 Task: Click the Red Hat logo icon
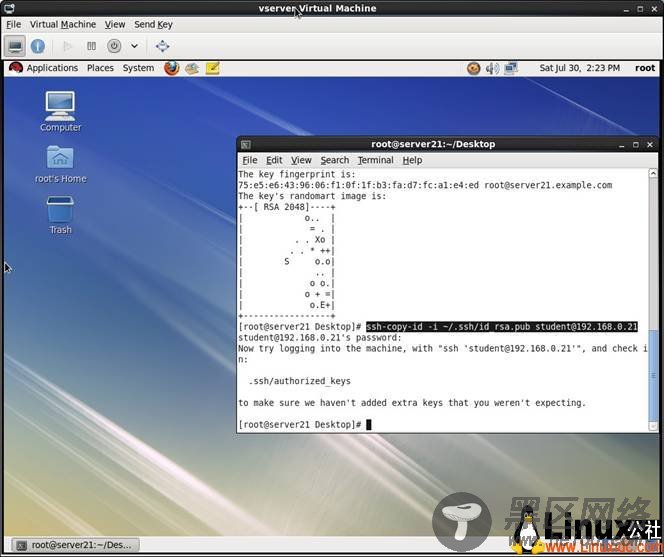point(16,68)
